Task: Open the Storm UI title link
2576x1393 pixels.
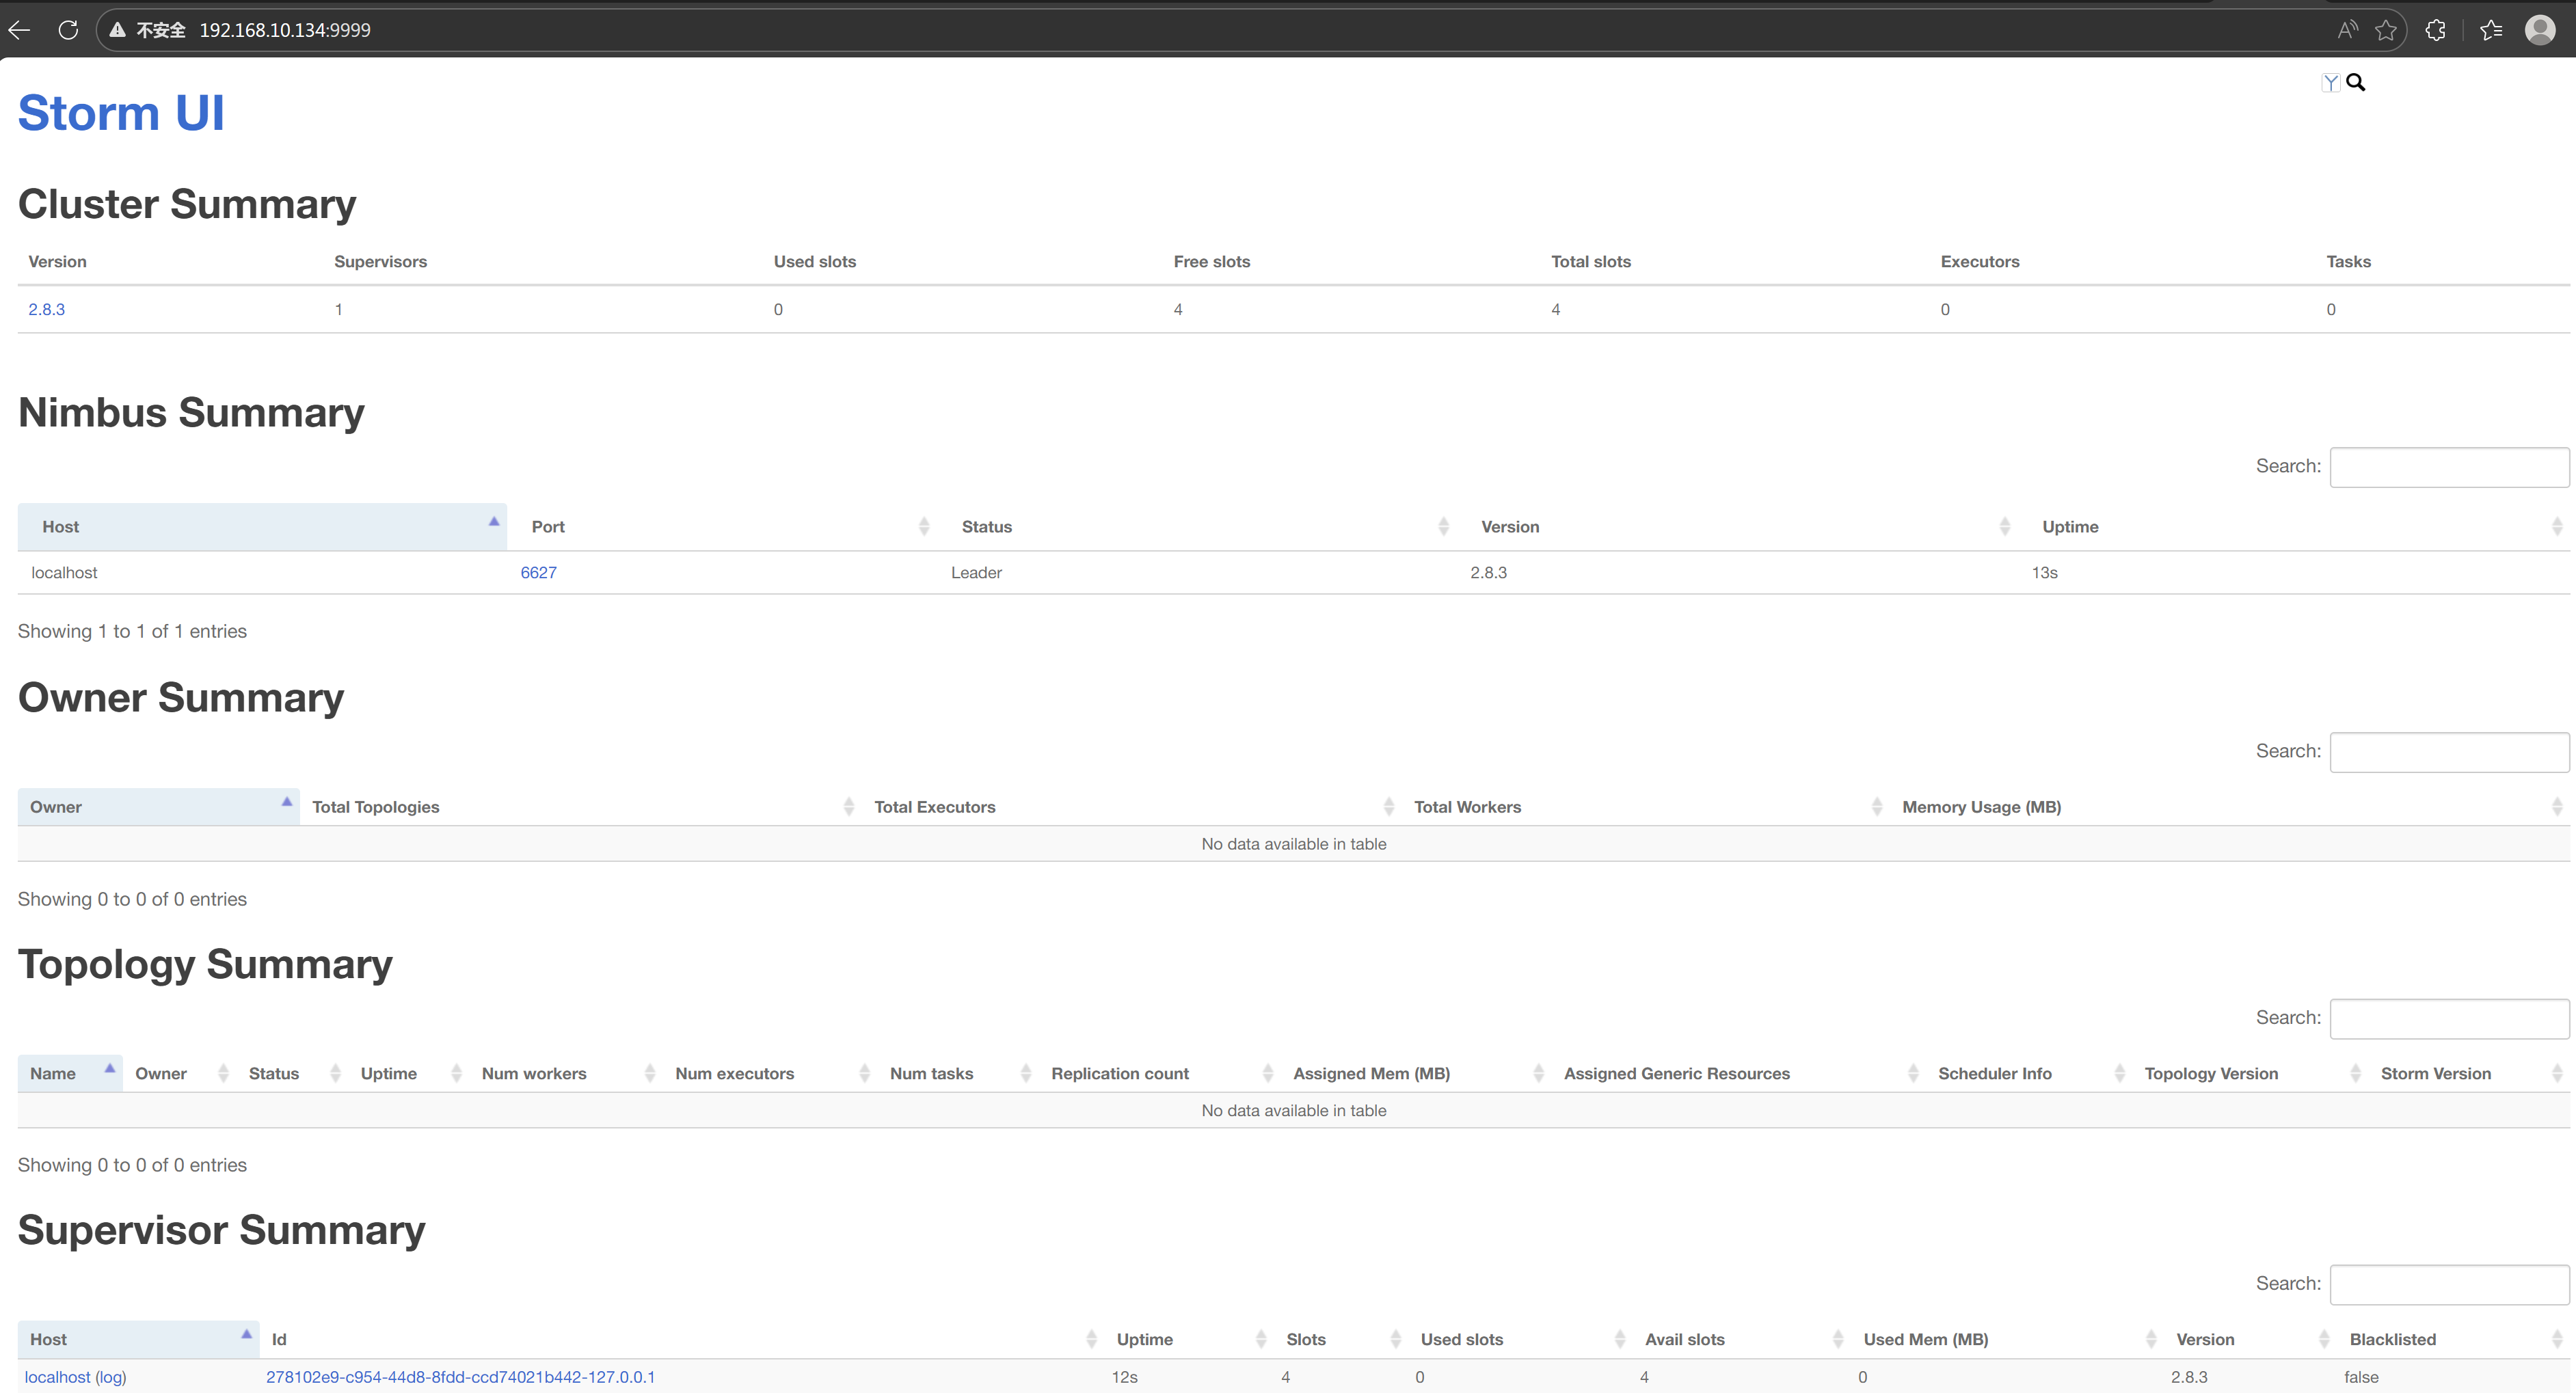Action: point(121,112)
